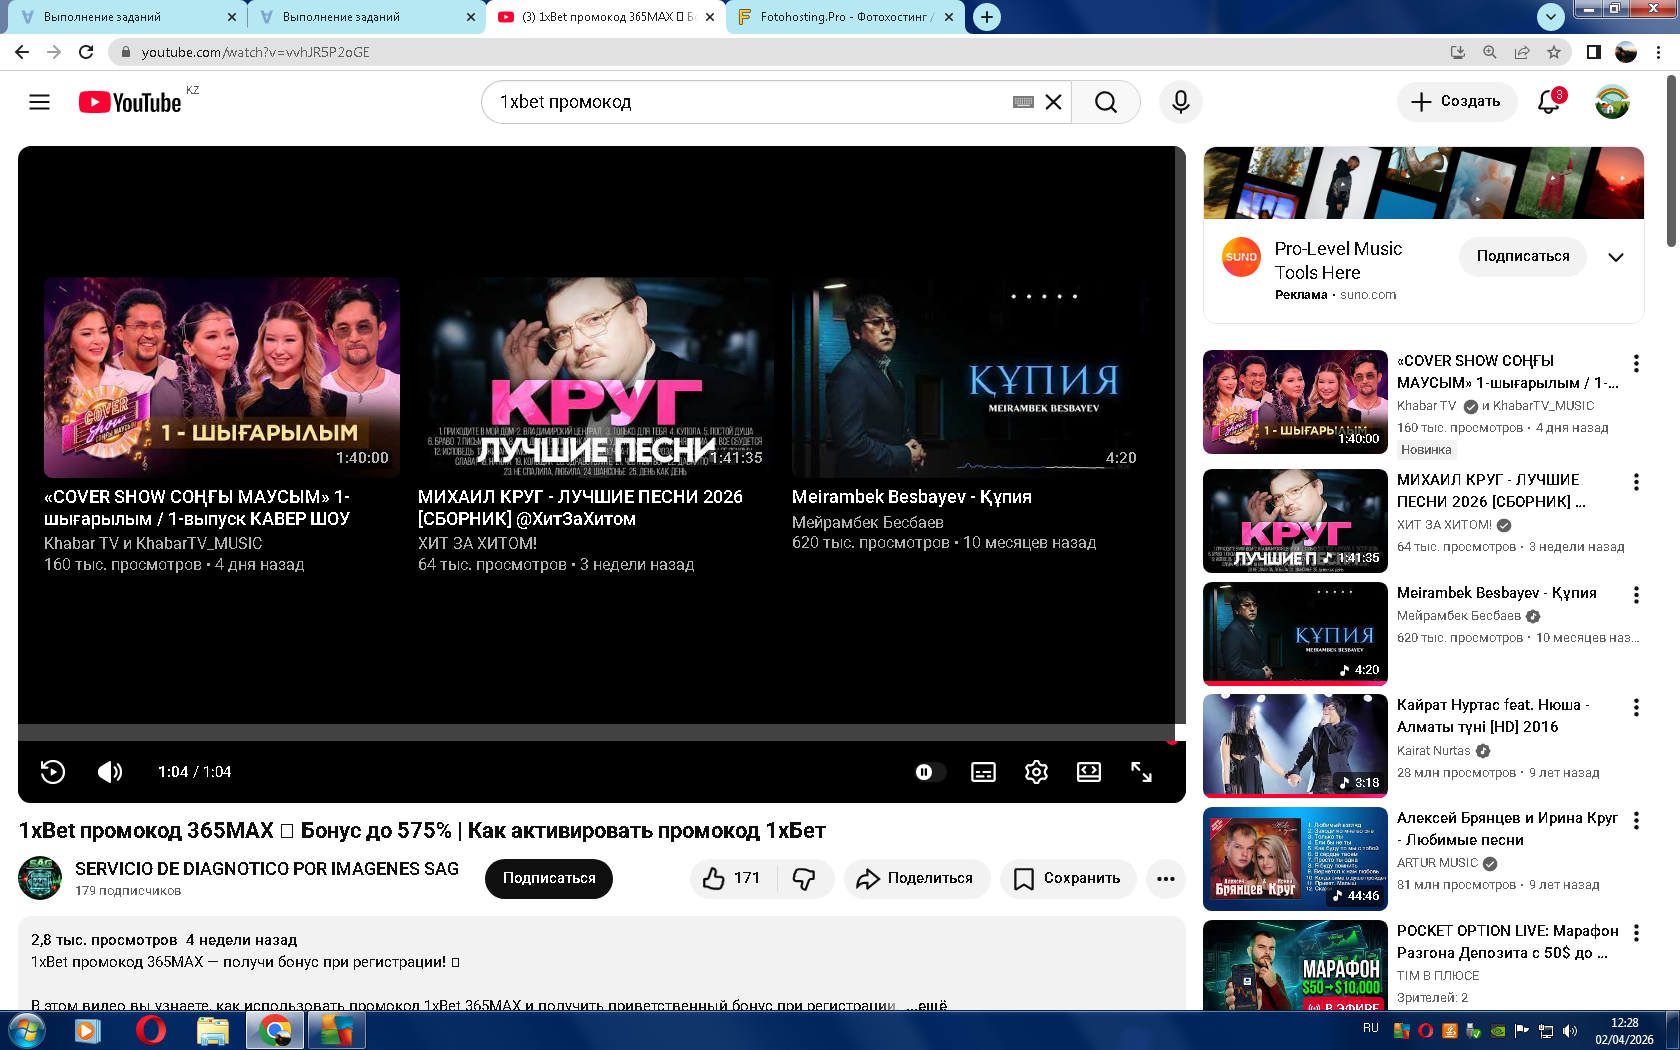Open Chrome tab search dropdown

[x=1550, y=17]
